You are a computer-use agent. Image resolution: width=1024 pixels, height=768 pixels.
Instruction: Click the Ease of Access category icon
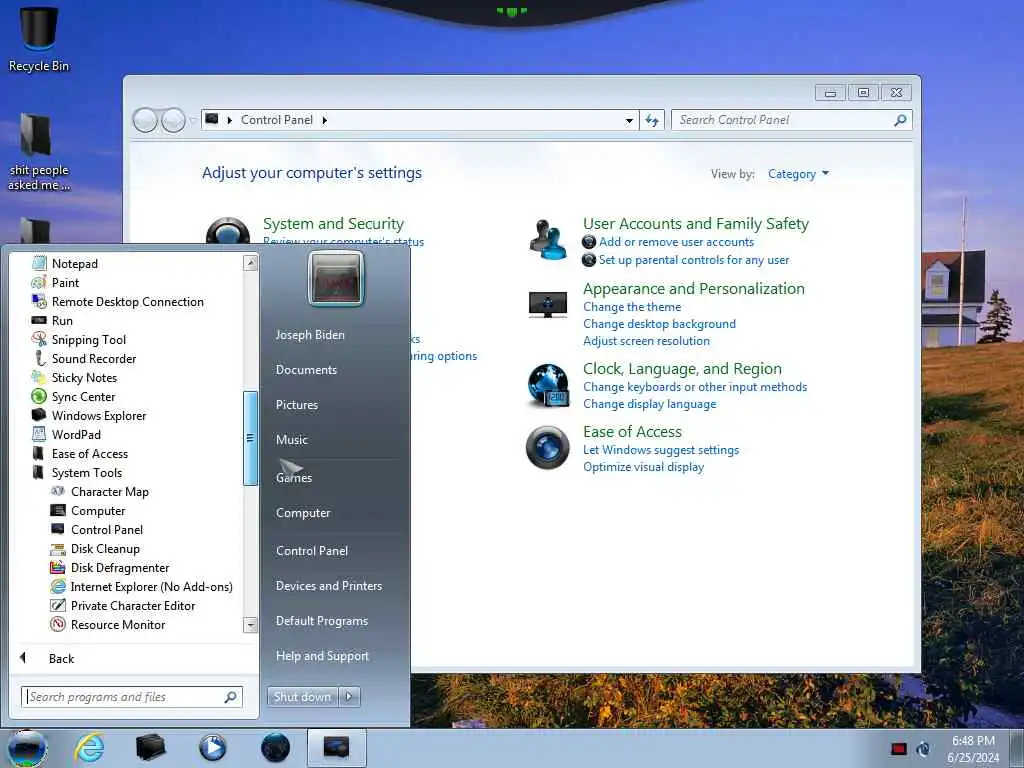(547, 447)
